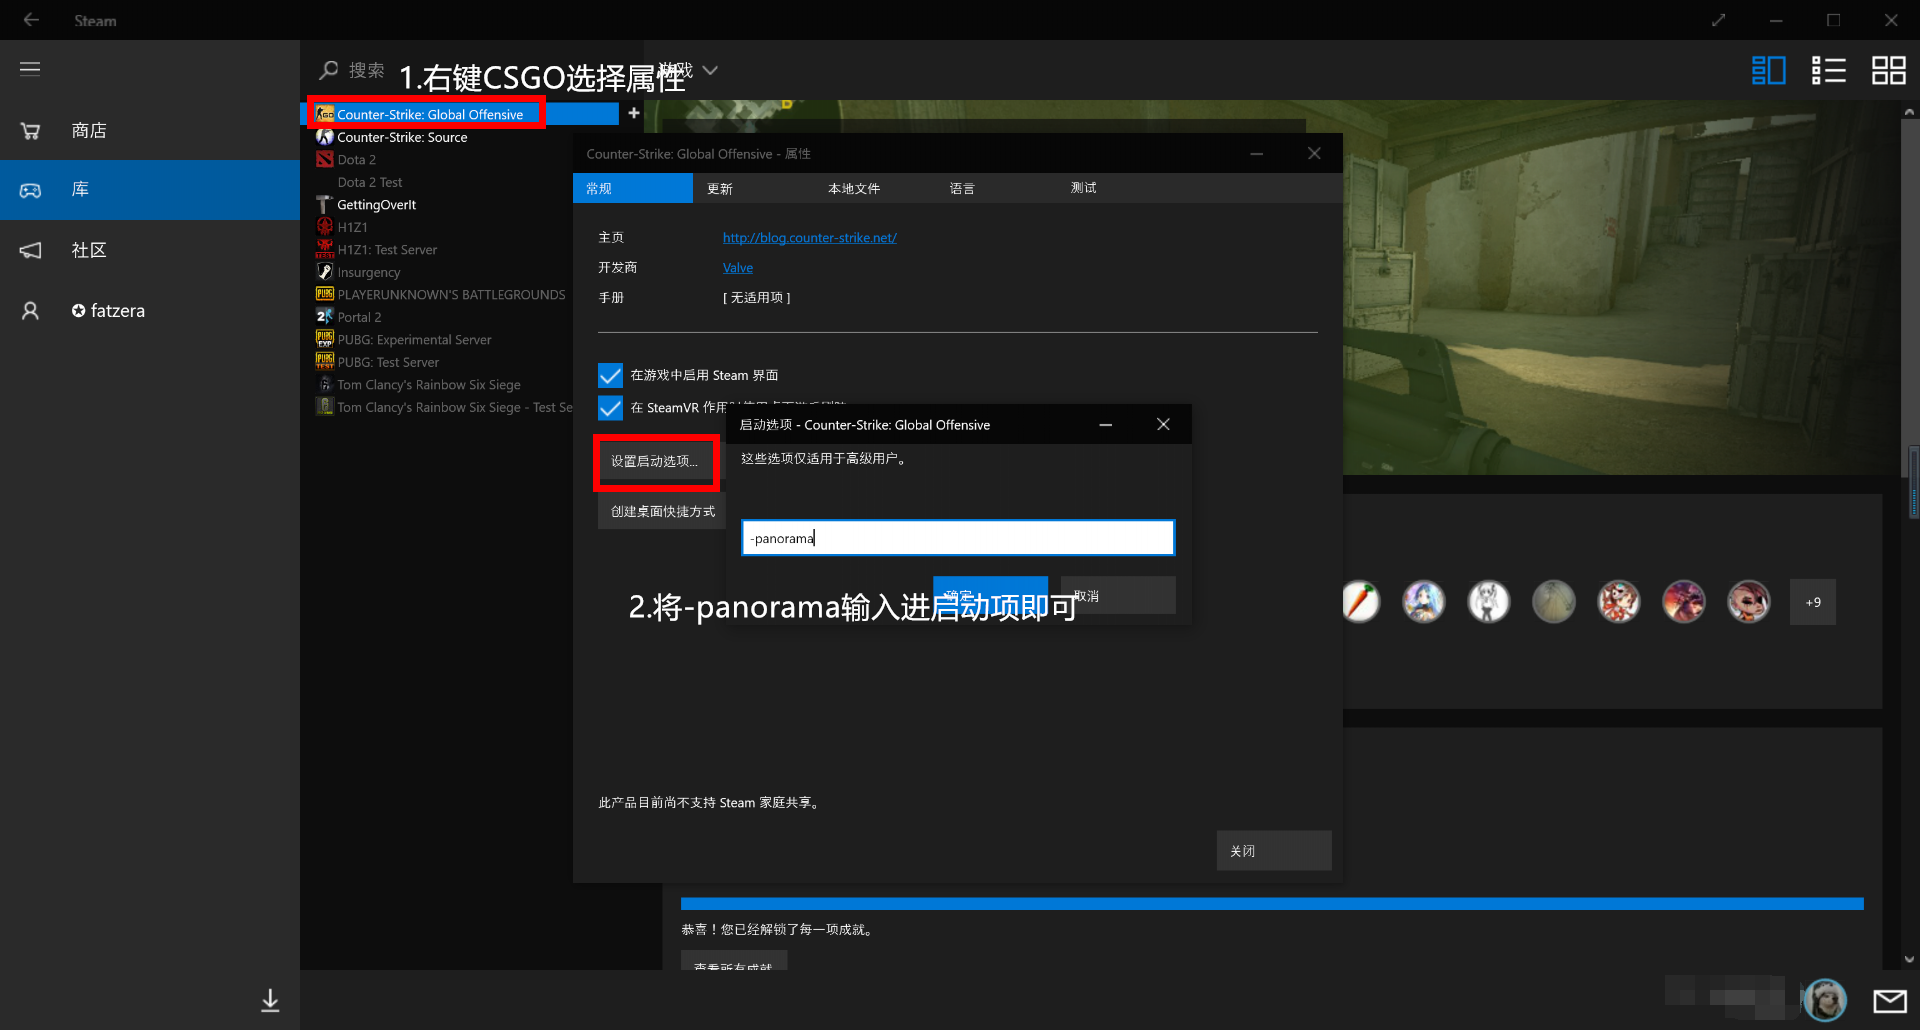The image size is (1920, 1030).
Task: Focus the launch options text field
Action: [x=957, y=538]
